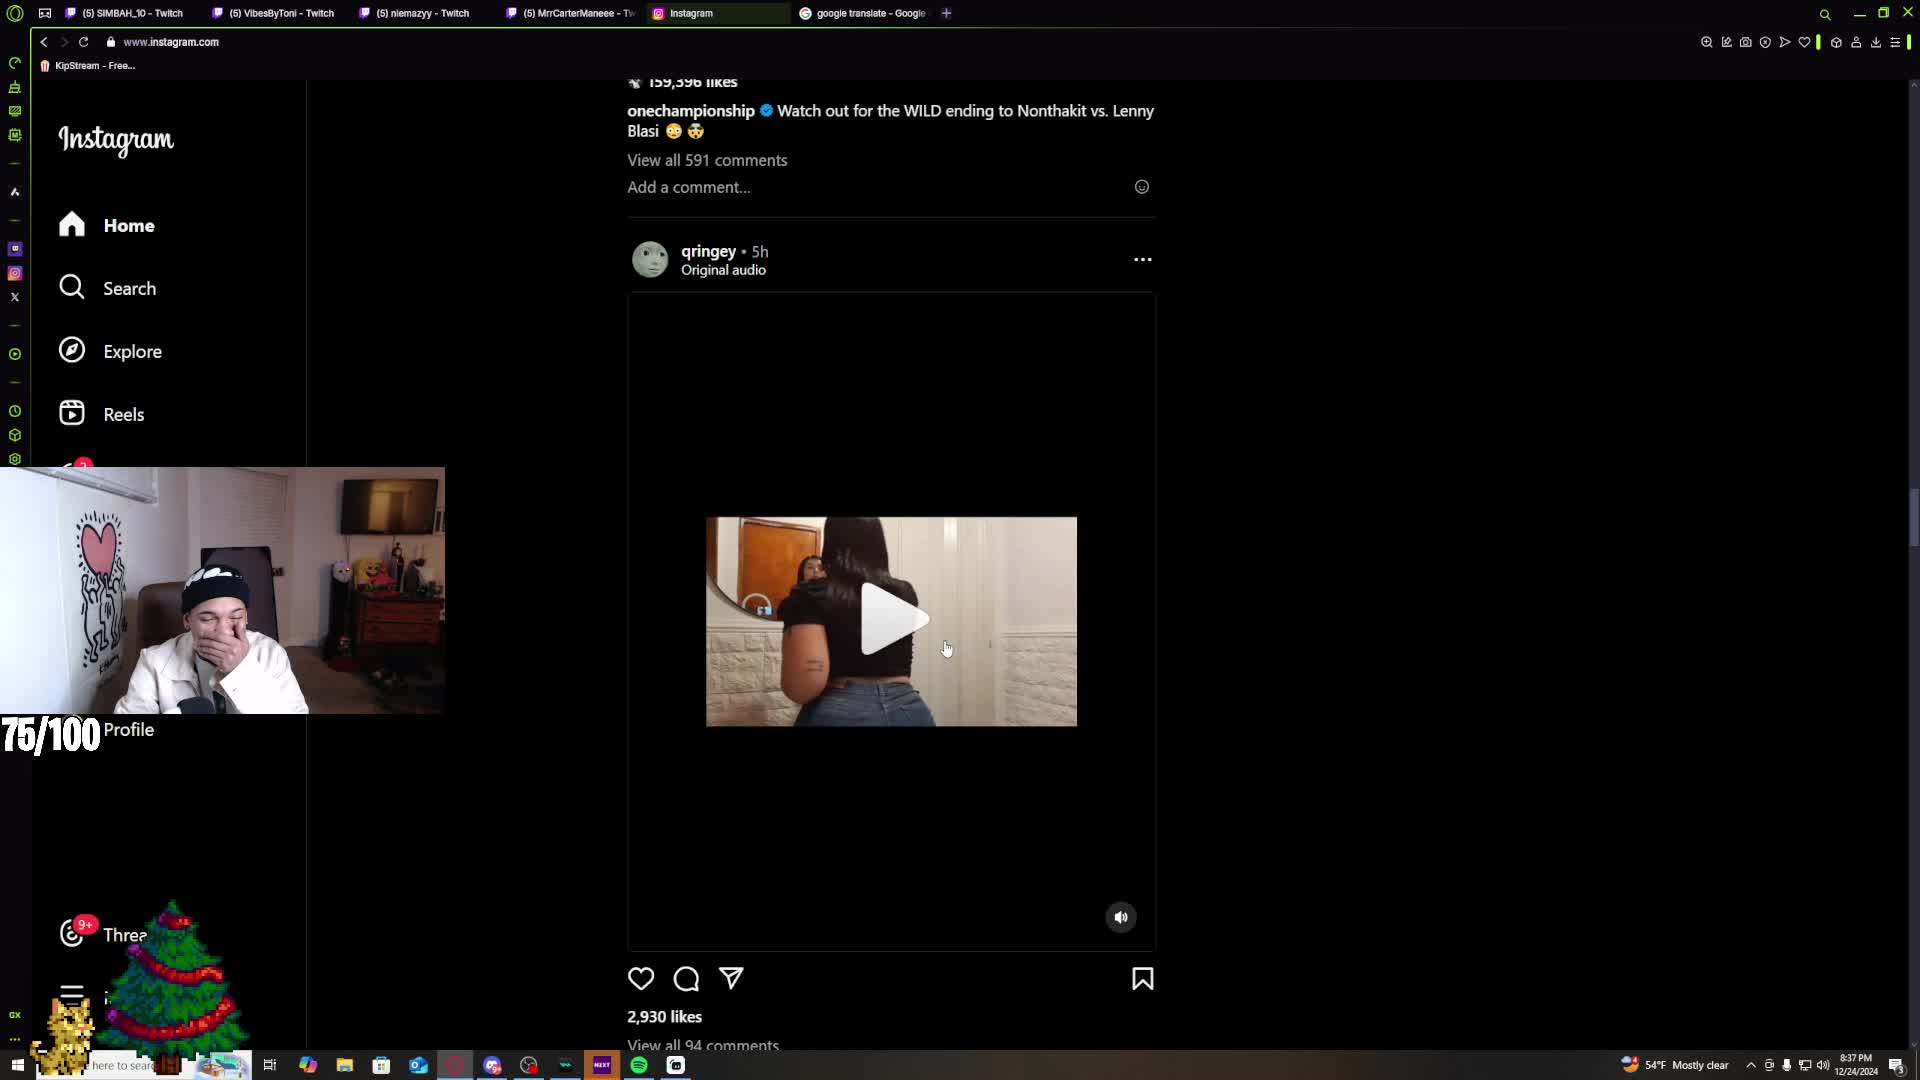Reload the Instagram page
The height and width of the screenshot is (1080, 1920).
tap(84, 42)
